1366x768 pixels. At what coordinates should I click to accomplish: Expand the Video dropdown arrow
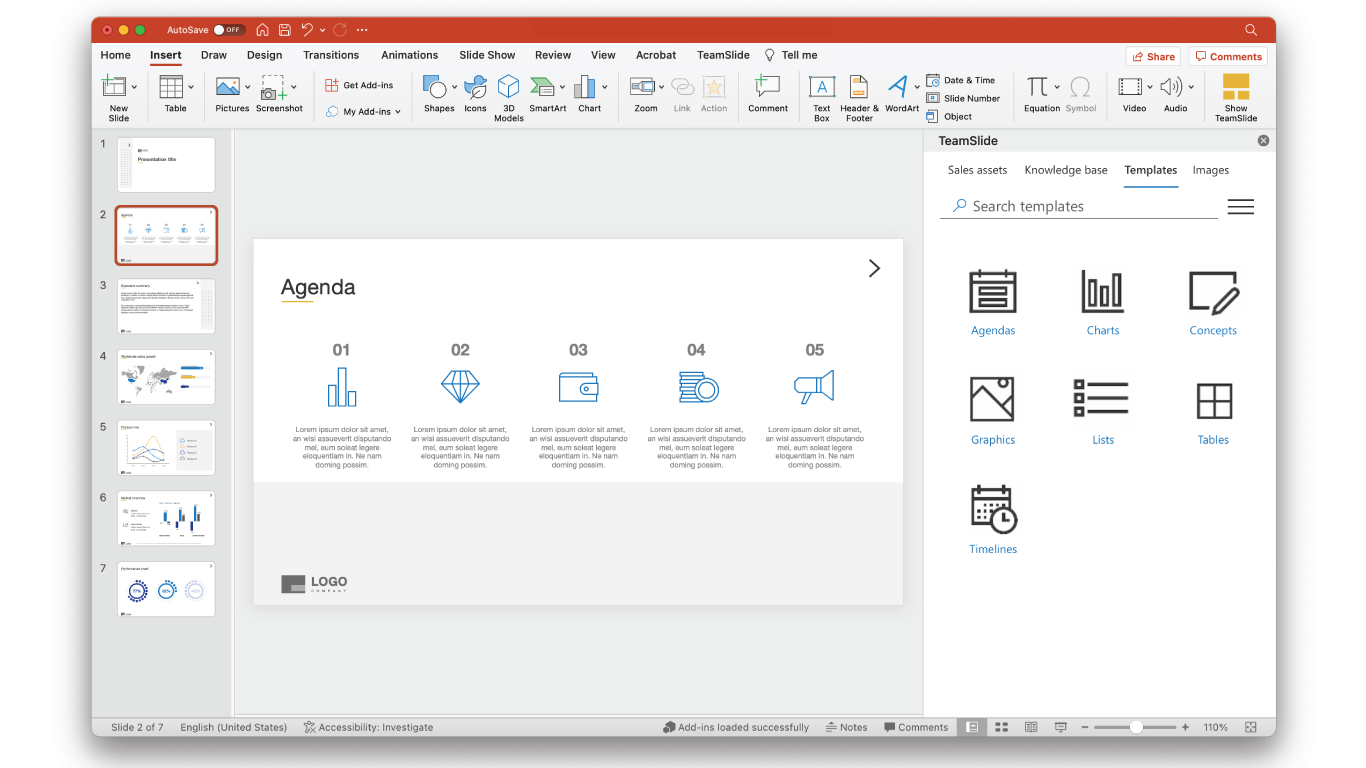[1149, 87]
